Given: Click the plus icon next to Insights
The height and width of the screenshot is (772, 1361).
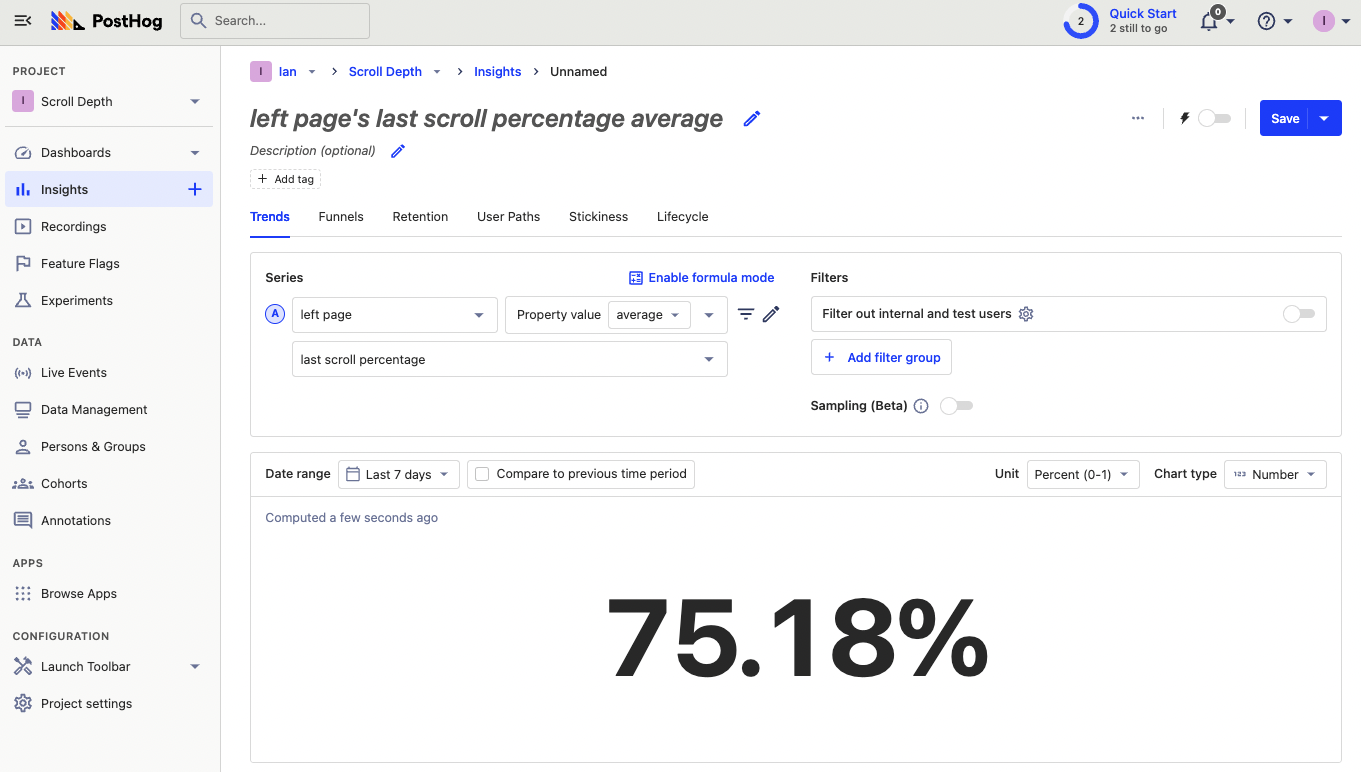Looking at the screenshot, I should (x=195, y=189).
